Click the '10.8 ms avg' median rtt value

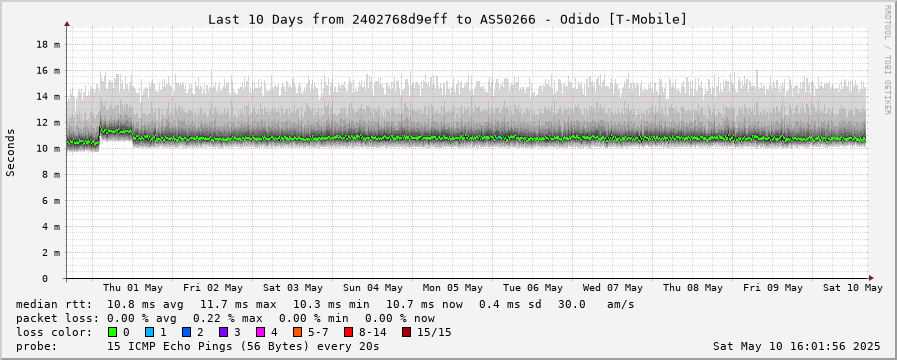pos(145,304)
